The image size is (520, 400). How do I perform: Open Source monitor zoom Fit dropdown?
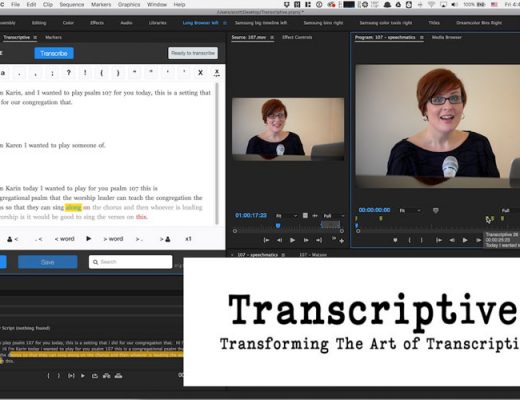[286, 216]
